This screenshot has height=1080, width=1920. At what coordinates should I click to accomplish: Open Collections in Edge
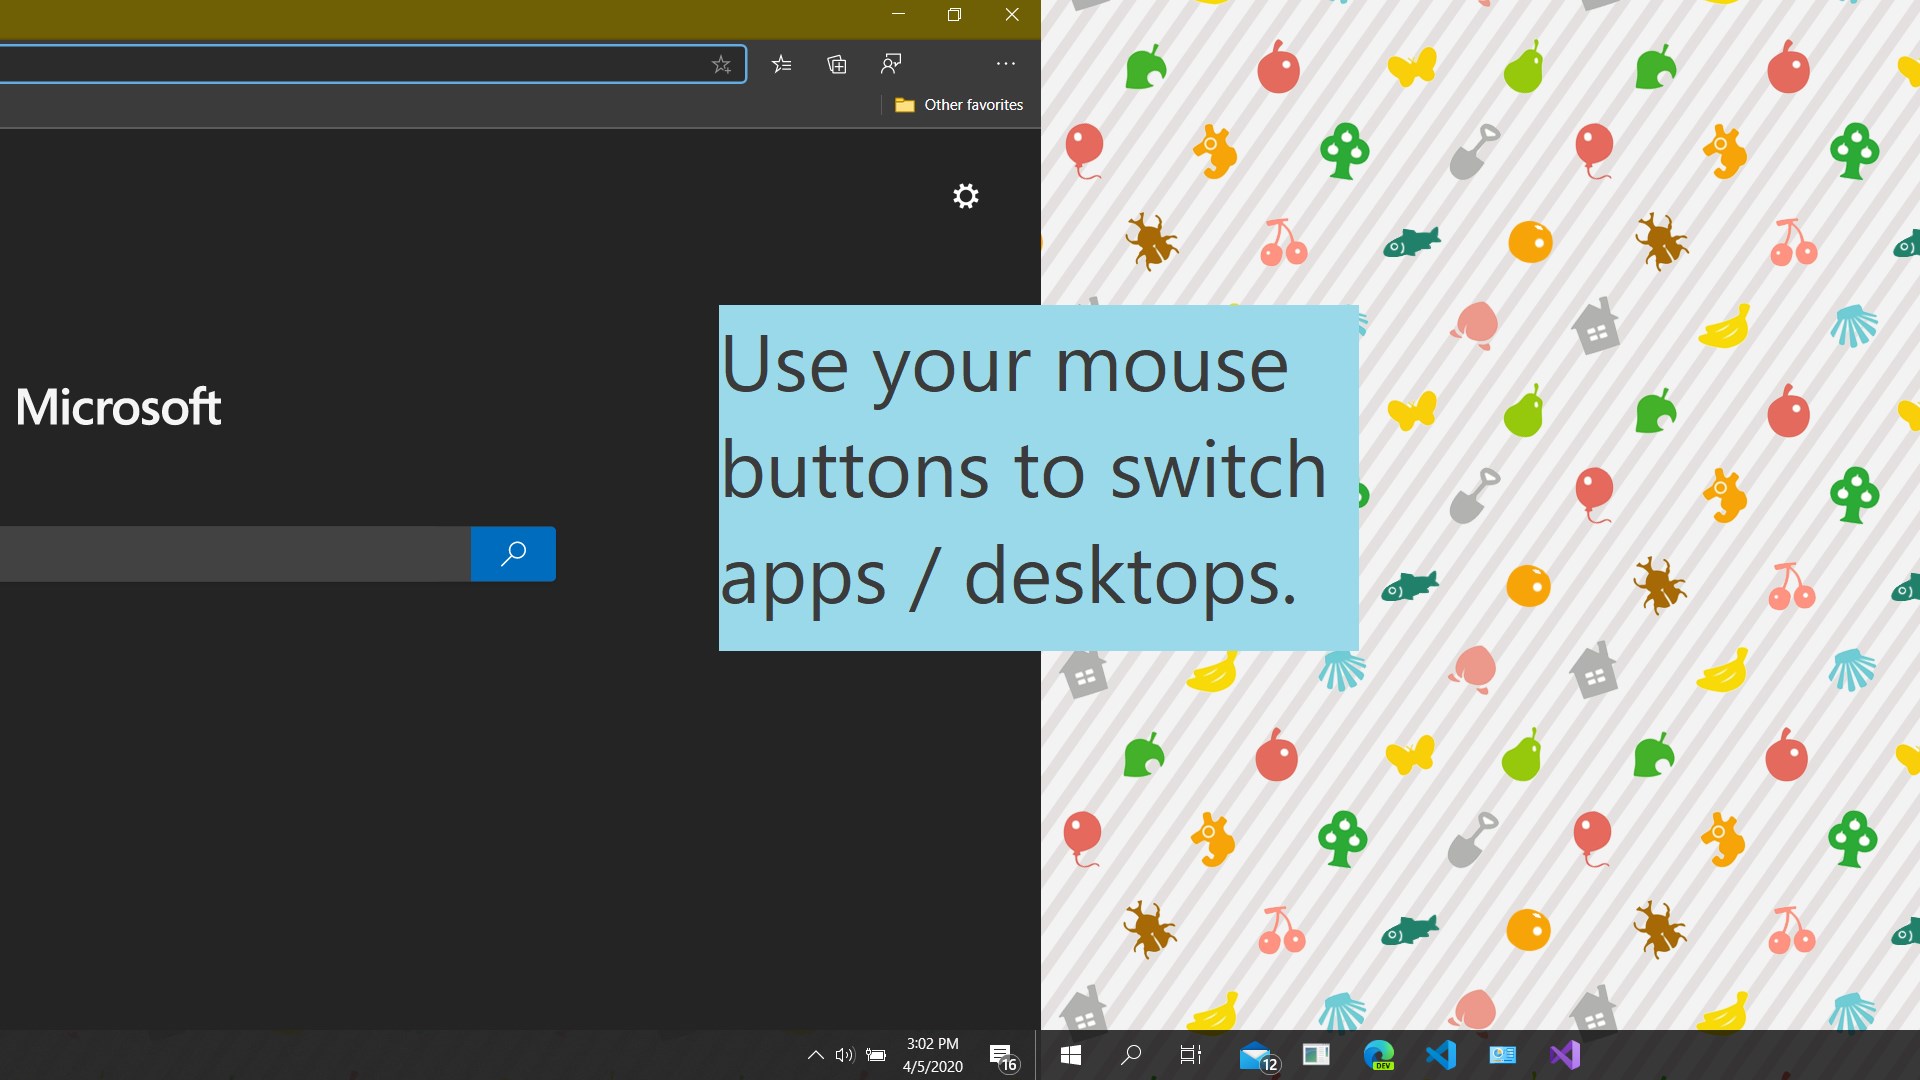[837, 63]
